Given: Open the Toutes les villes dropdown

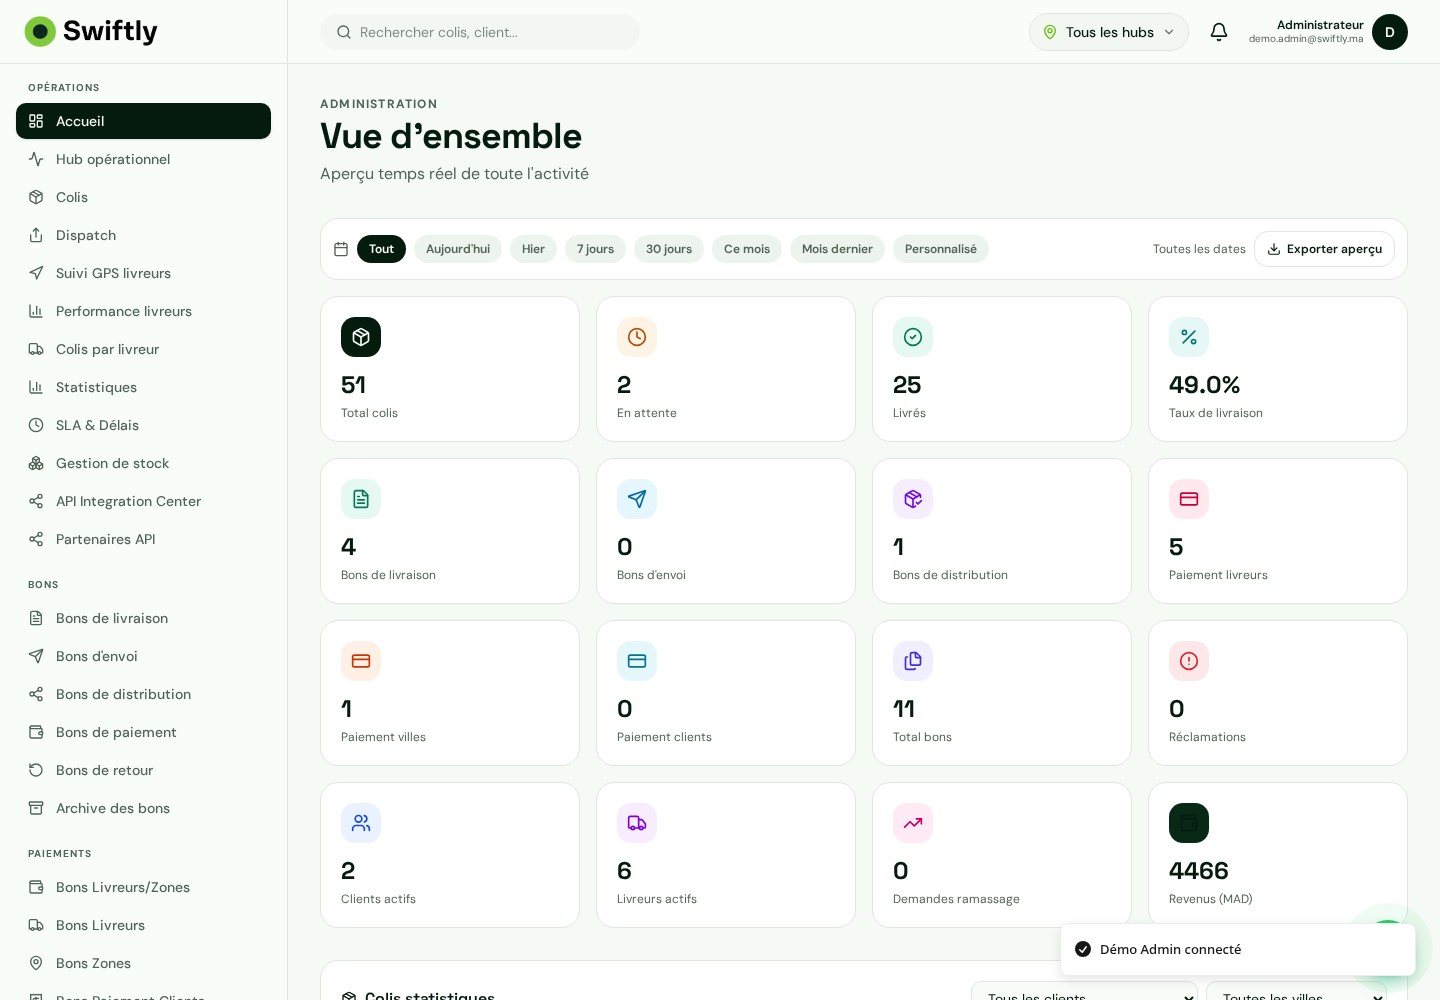Looking at the screenshot, I should 1296,993.
